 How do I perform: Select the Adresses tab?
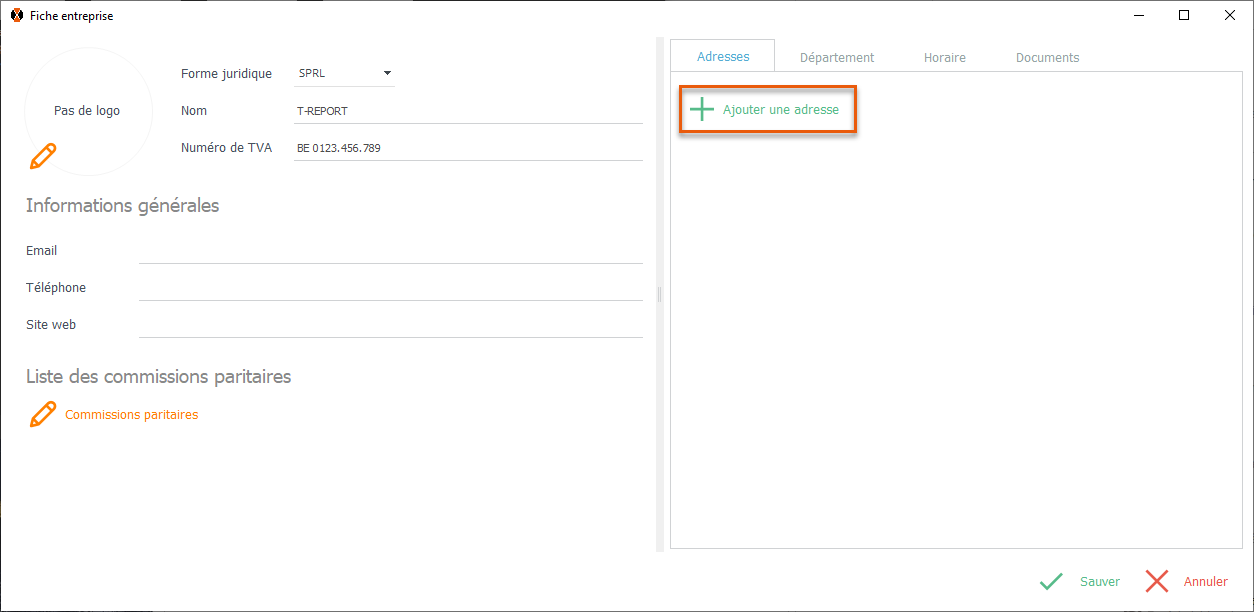point(722,57)
